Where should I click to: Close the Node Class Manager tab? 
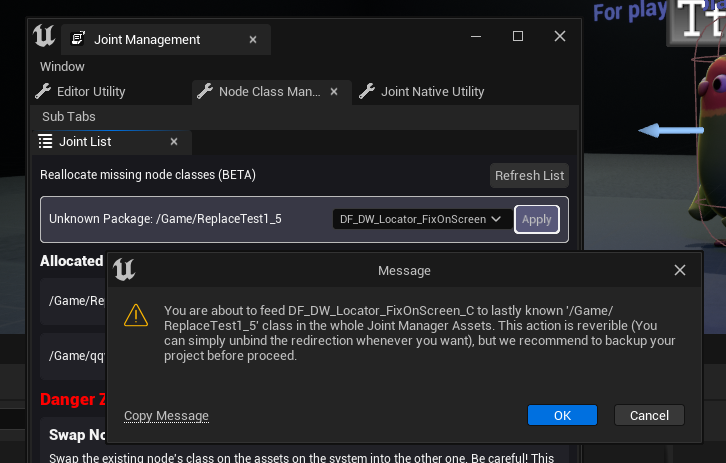click(x=335, y=92)
